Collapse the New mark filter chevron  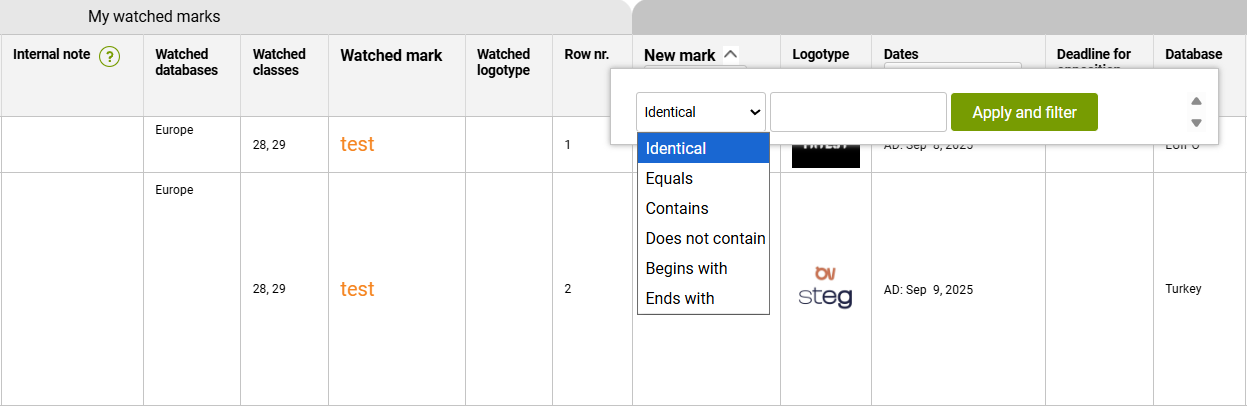730,55
